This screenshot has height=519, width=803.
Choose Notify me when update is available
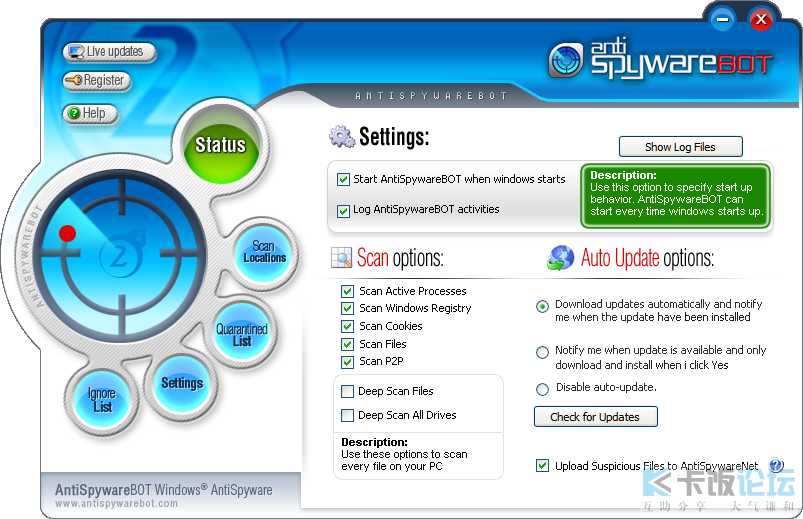coord(542,352)
